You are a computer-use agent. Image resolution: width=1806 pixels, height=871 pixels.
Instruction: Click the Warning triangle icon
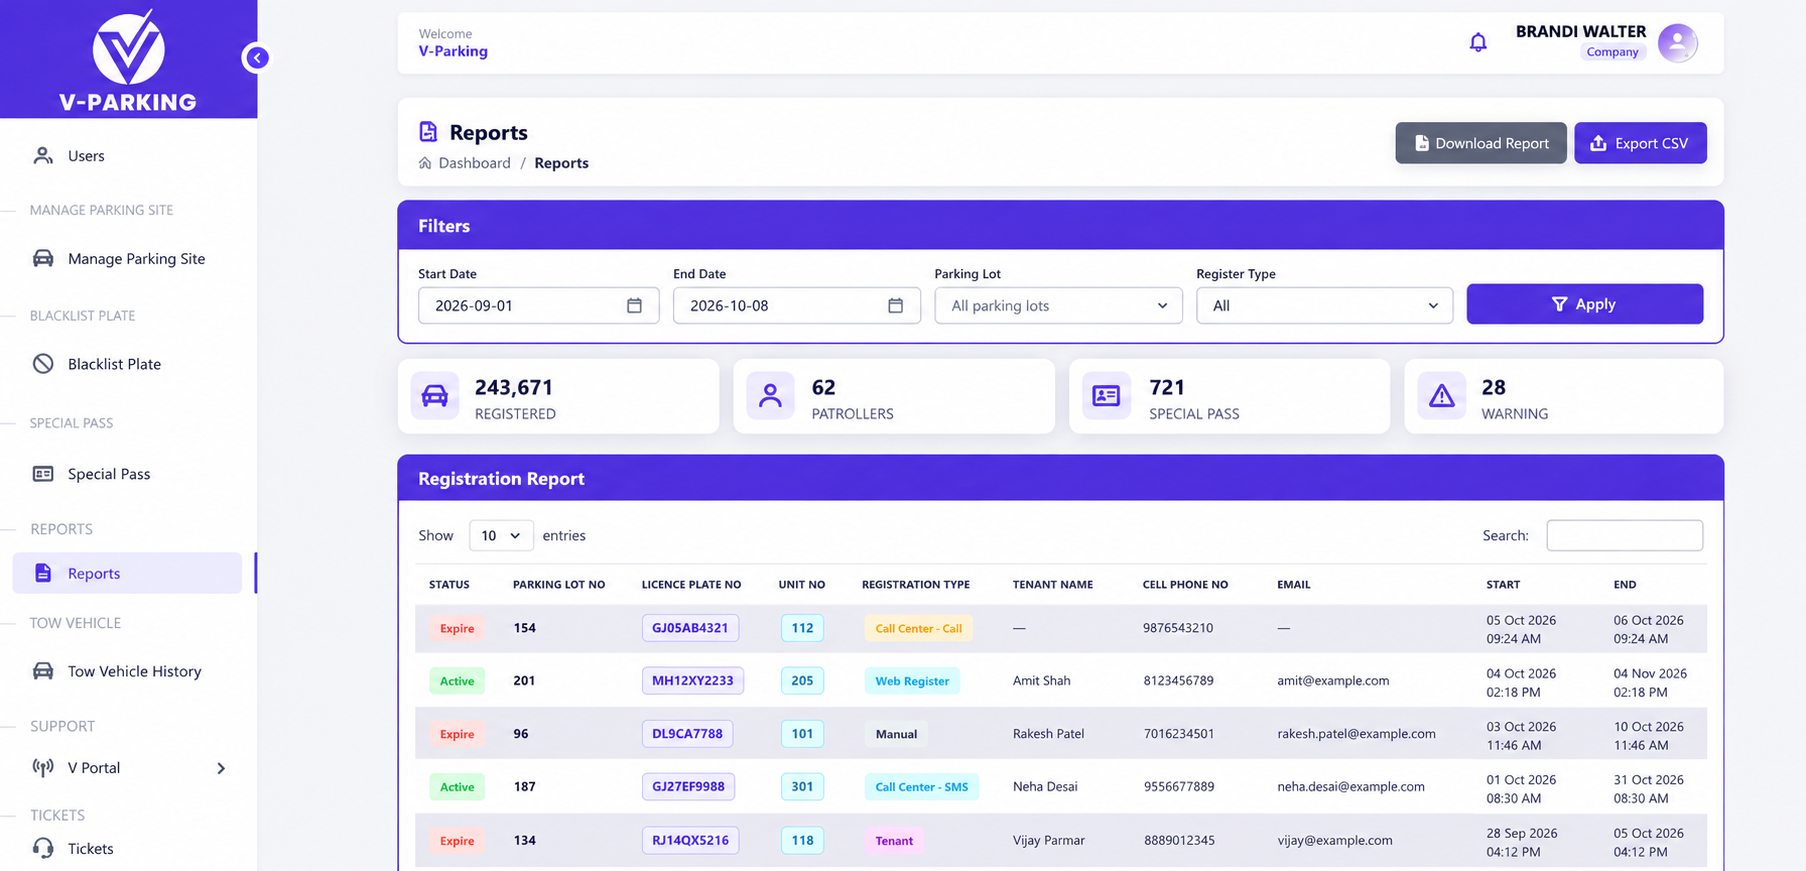click(1441, 396)
